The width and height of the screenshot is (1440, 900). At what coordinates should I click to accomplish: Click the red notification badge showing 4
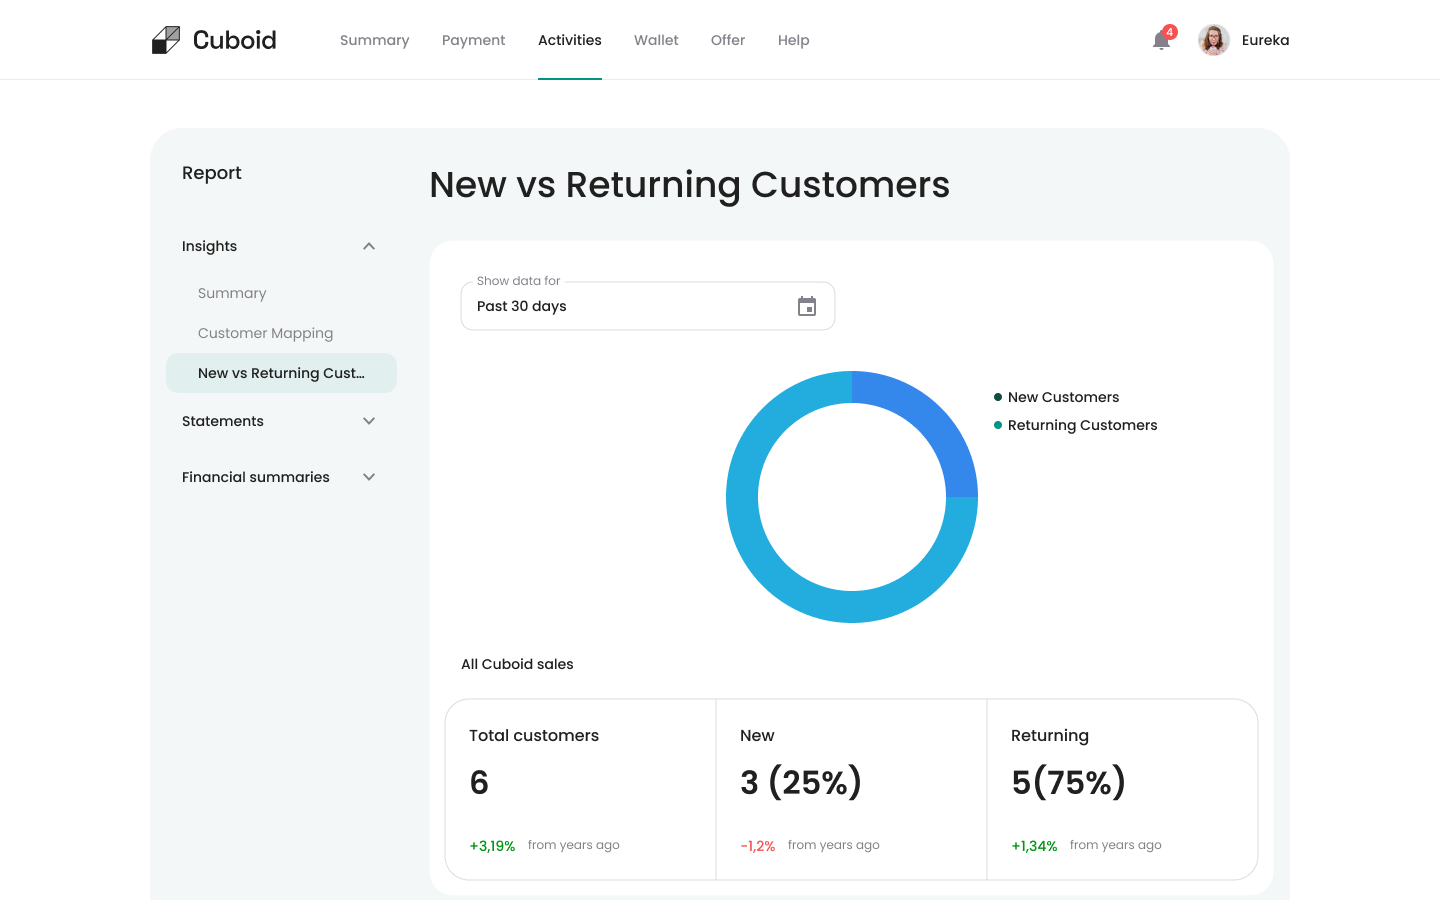pyautogui.click(x=1169, y=30)
